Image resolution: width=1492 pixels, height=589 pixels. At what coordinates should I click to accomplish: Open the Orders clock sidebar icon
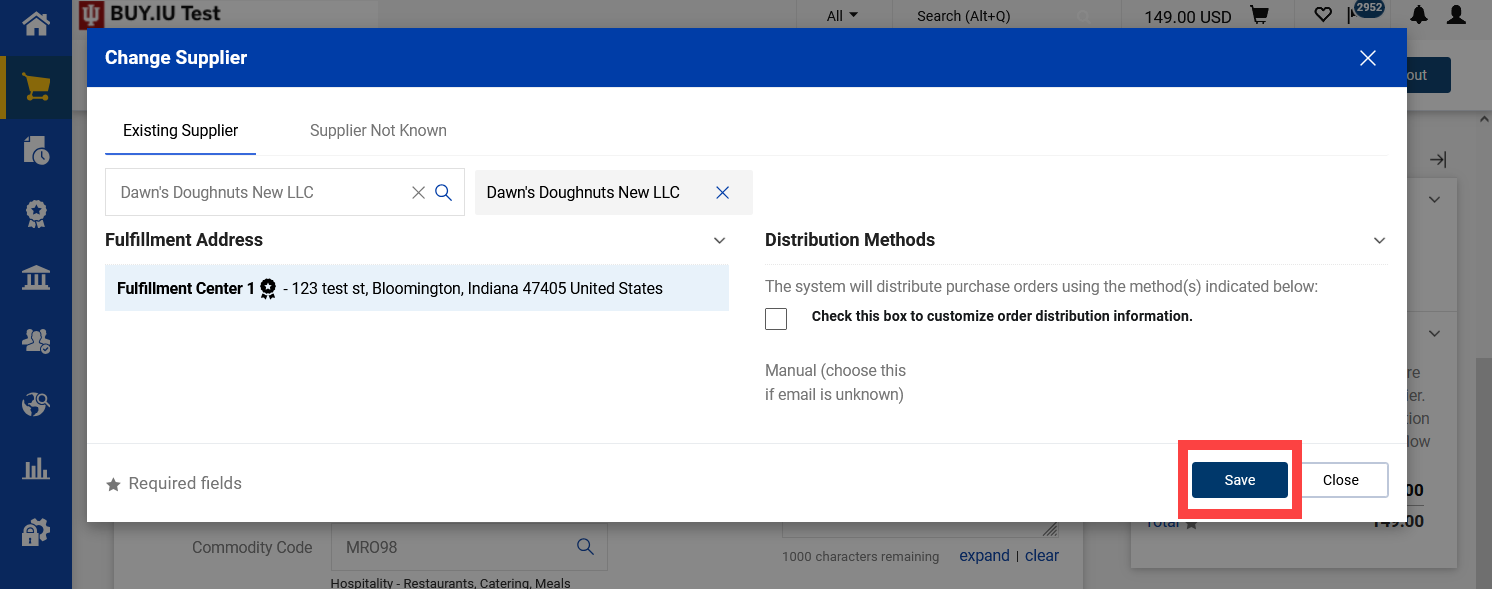coord(36,150)
